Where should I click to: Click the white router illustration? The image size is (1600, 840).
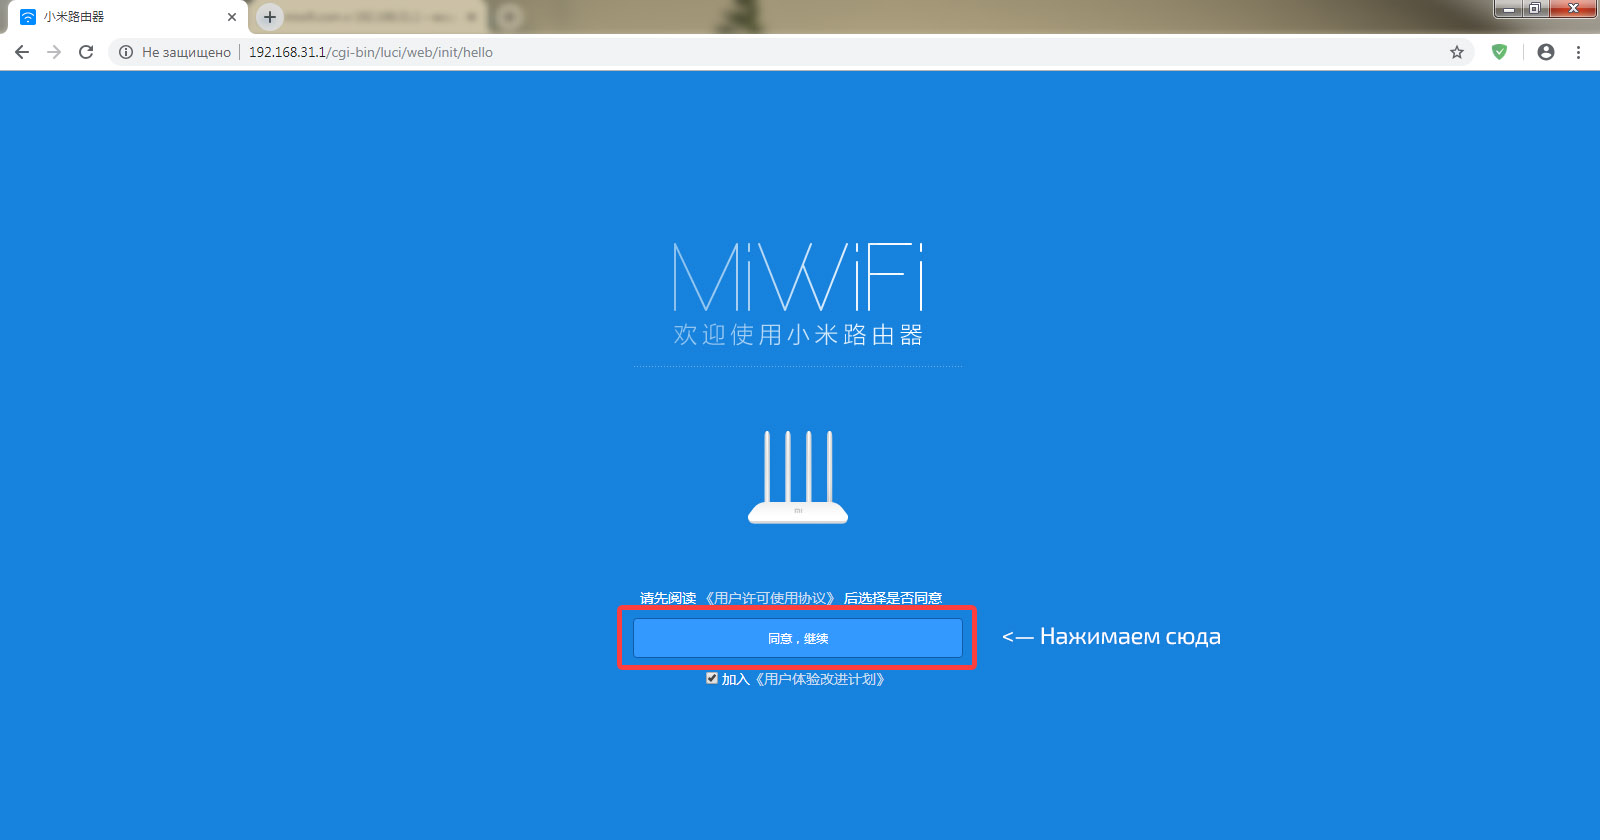click(x=798, y=477)
